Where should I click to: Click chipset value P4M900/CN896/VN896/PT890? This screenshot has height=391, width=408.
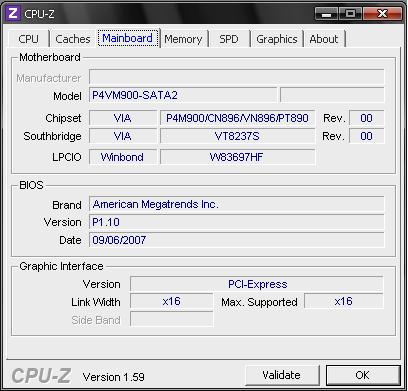(237, 118)
